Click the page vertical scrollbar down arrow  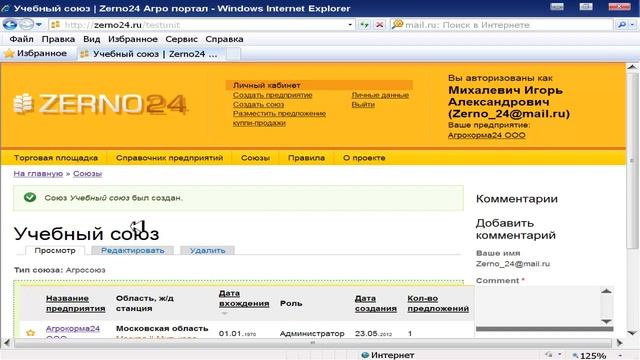tap(632, 333)
